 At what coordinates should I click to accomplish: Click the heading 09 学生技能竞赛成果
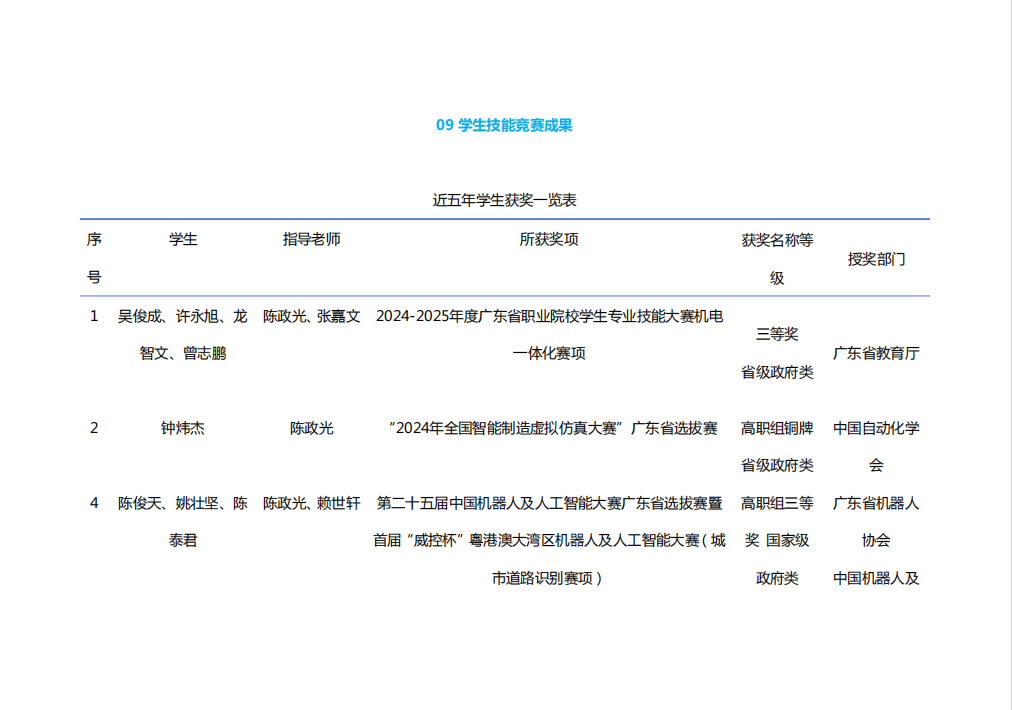[x=504, y=125]
